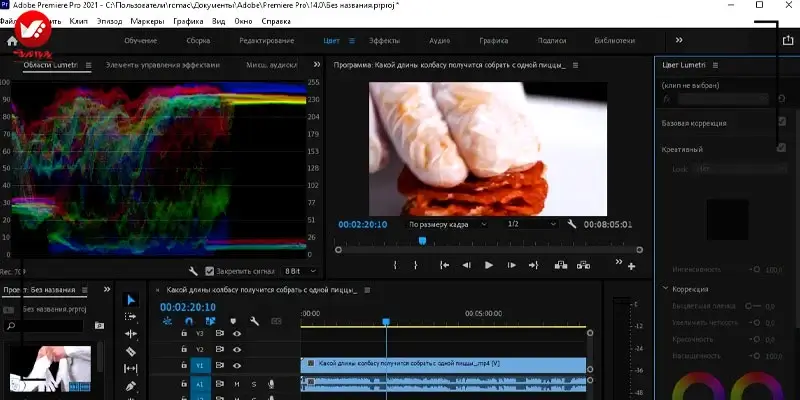Solo audio track A1
Viewport: 800px width, 400px height.
(x=254, y=384)
